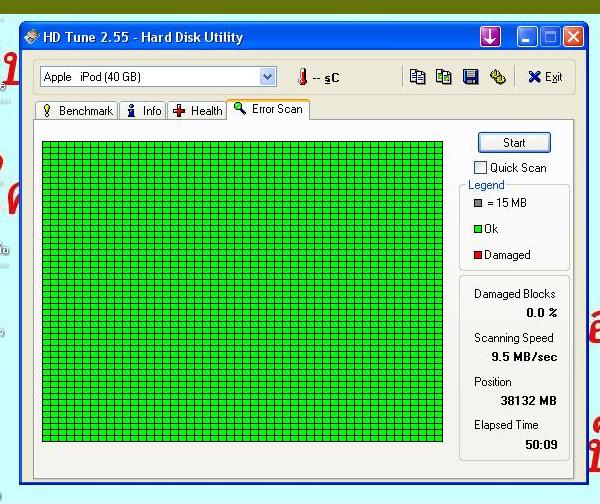Click the Exit button with X icon
Screen dimensions: 600x504
point(545,77)
